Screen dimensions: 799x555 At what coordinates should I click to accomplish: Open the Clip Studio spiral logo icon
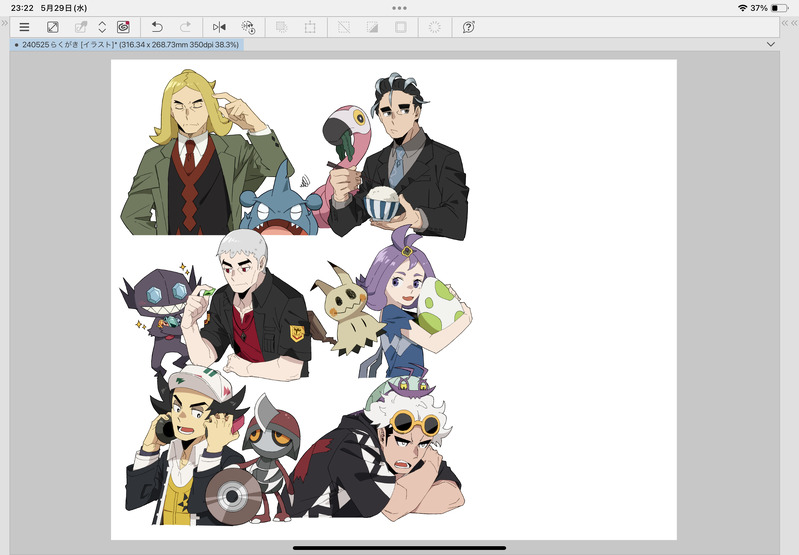click(123, 27)
